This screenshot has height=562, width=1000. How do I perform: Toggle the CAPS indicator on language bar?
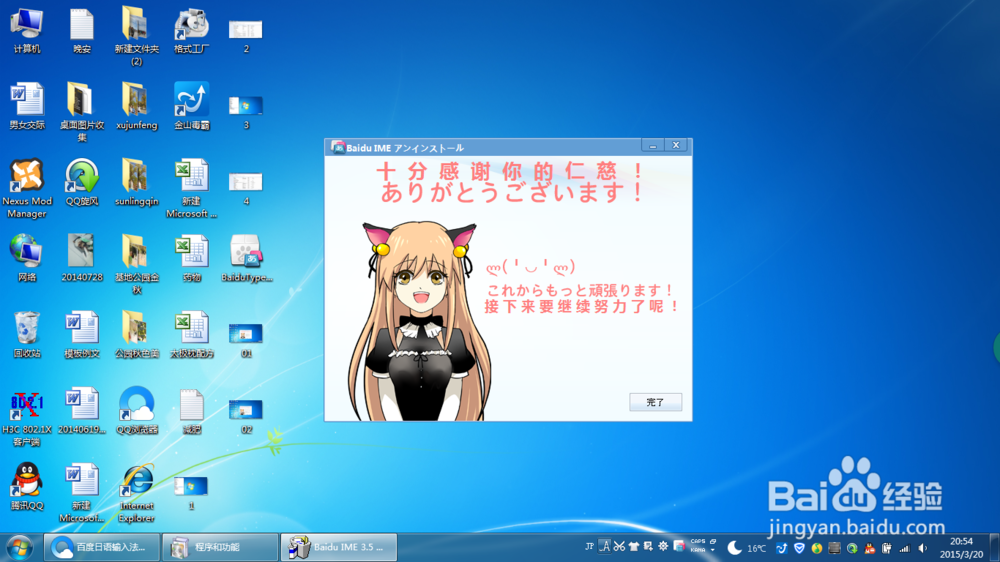coord(698,542)
